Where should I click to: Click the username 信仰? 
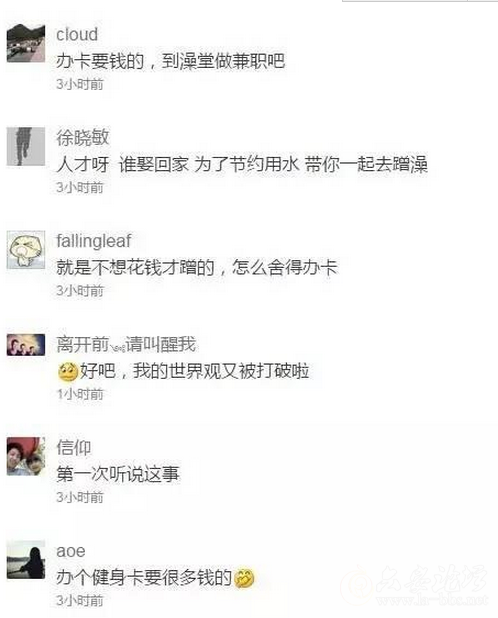[x=74, y=448]
